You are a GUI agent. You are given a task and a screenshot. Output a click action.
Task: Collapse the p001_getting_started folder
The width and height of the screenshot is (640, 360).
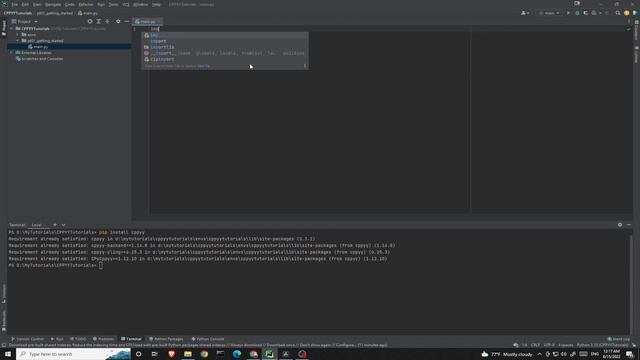[17, 41]
